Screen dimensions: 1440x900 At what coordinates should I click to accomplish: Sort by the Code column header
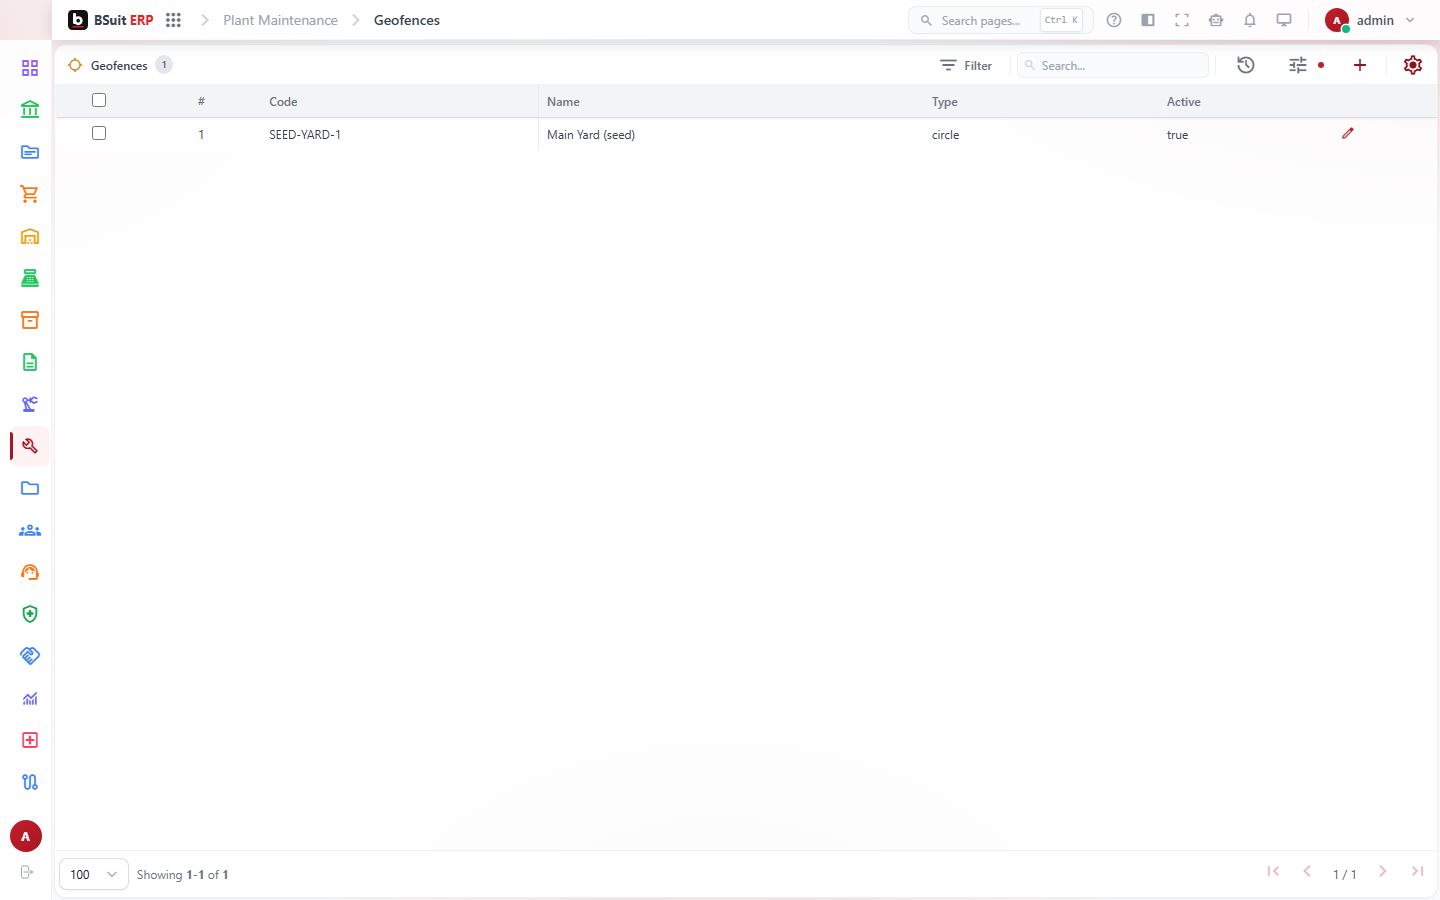[x=283, y=102]
